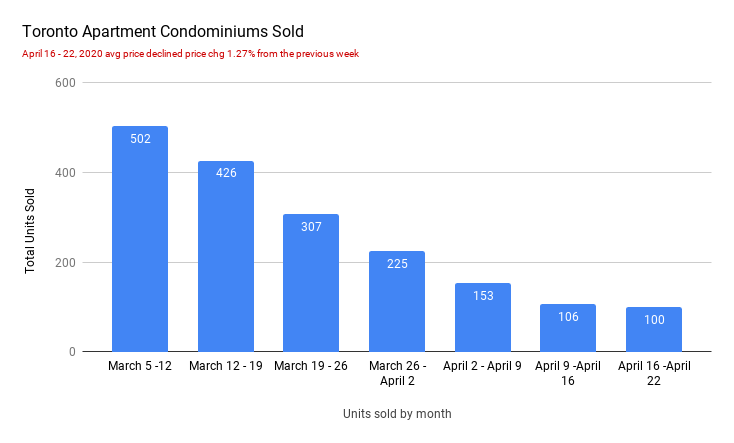
Task: Click the chart title 'Toronto Apartment Condominiums Sold'
Action: click(x=163, y=32)
